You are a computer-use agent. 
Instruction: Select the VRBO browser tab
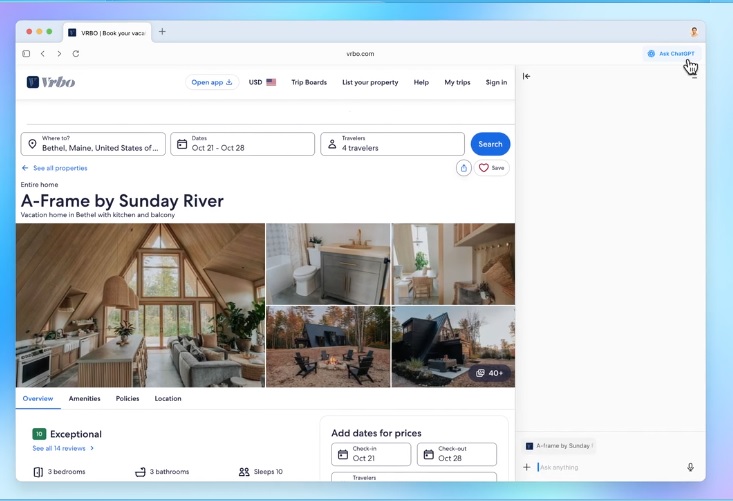tap(108, 33)
